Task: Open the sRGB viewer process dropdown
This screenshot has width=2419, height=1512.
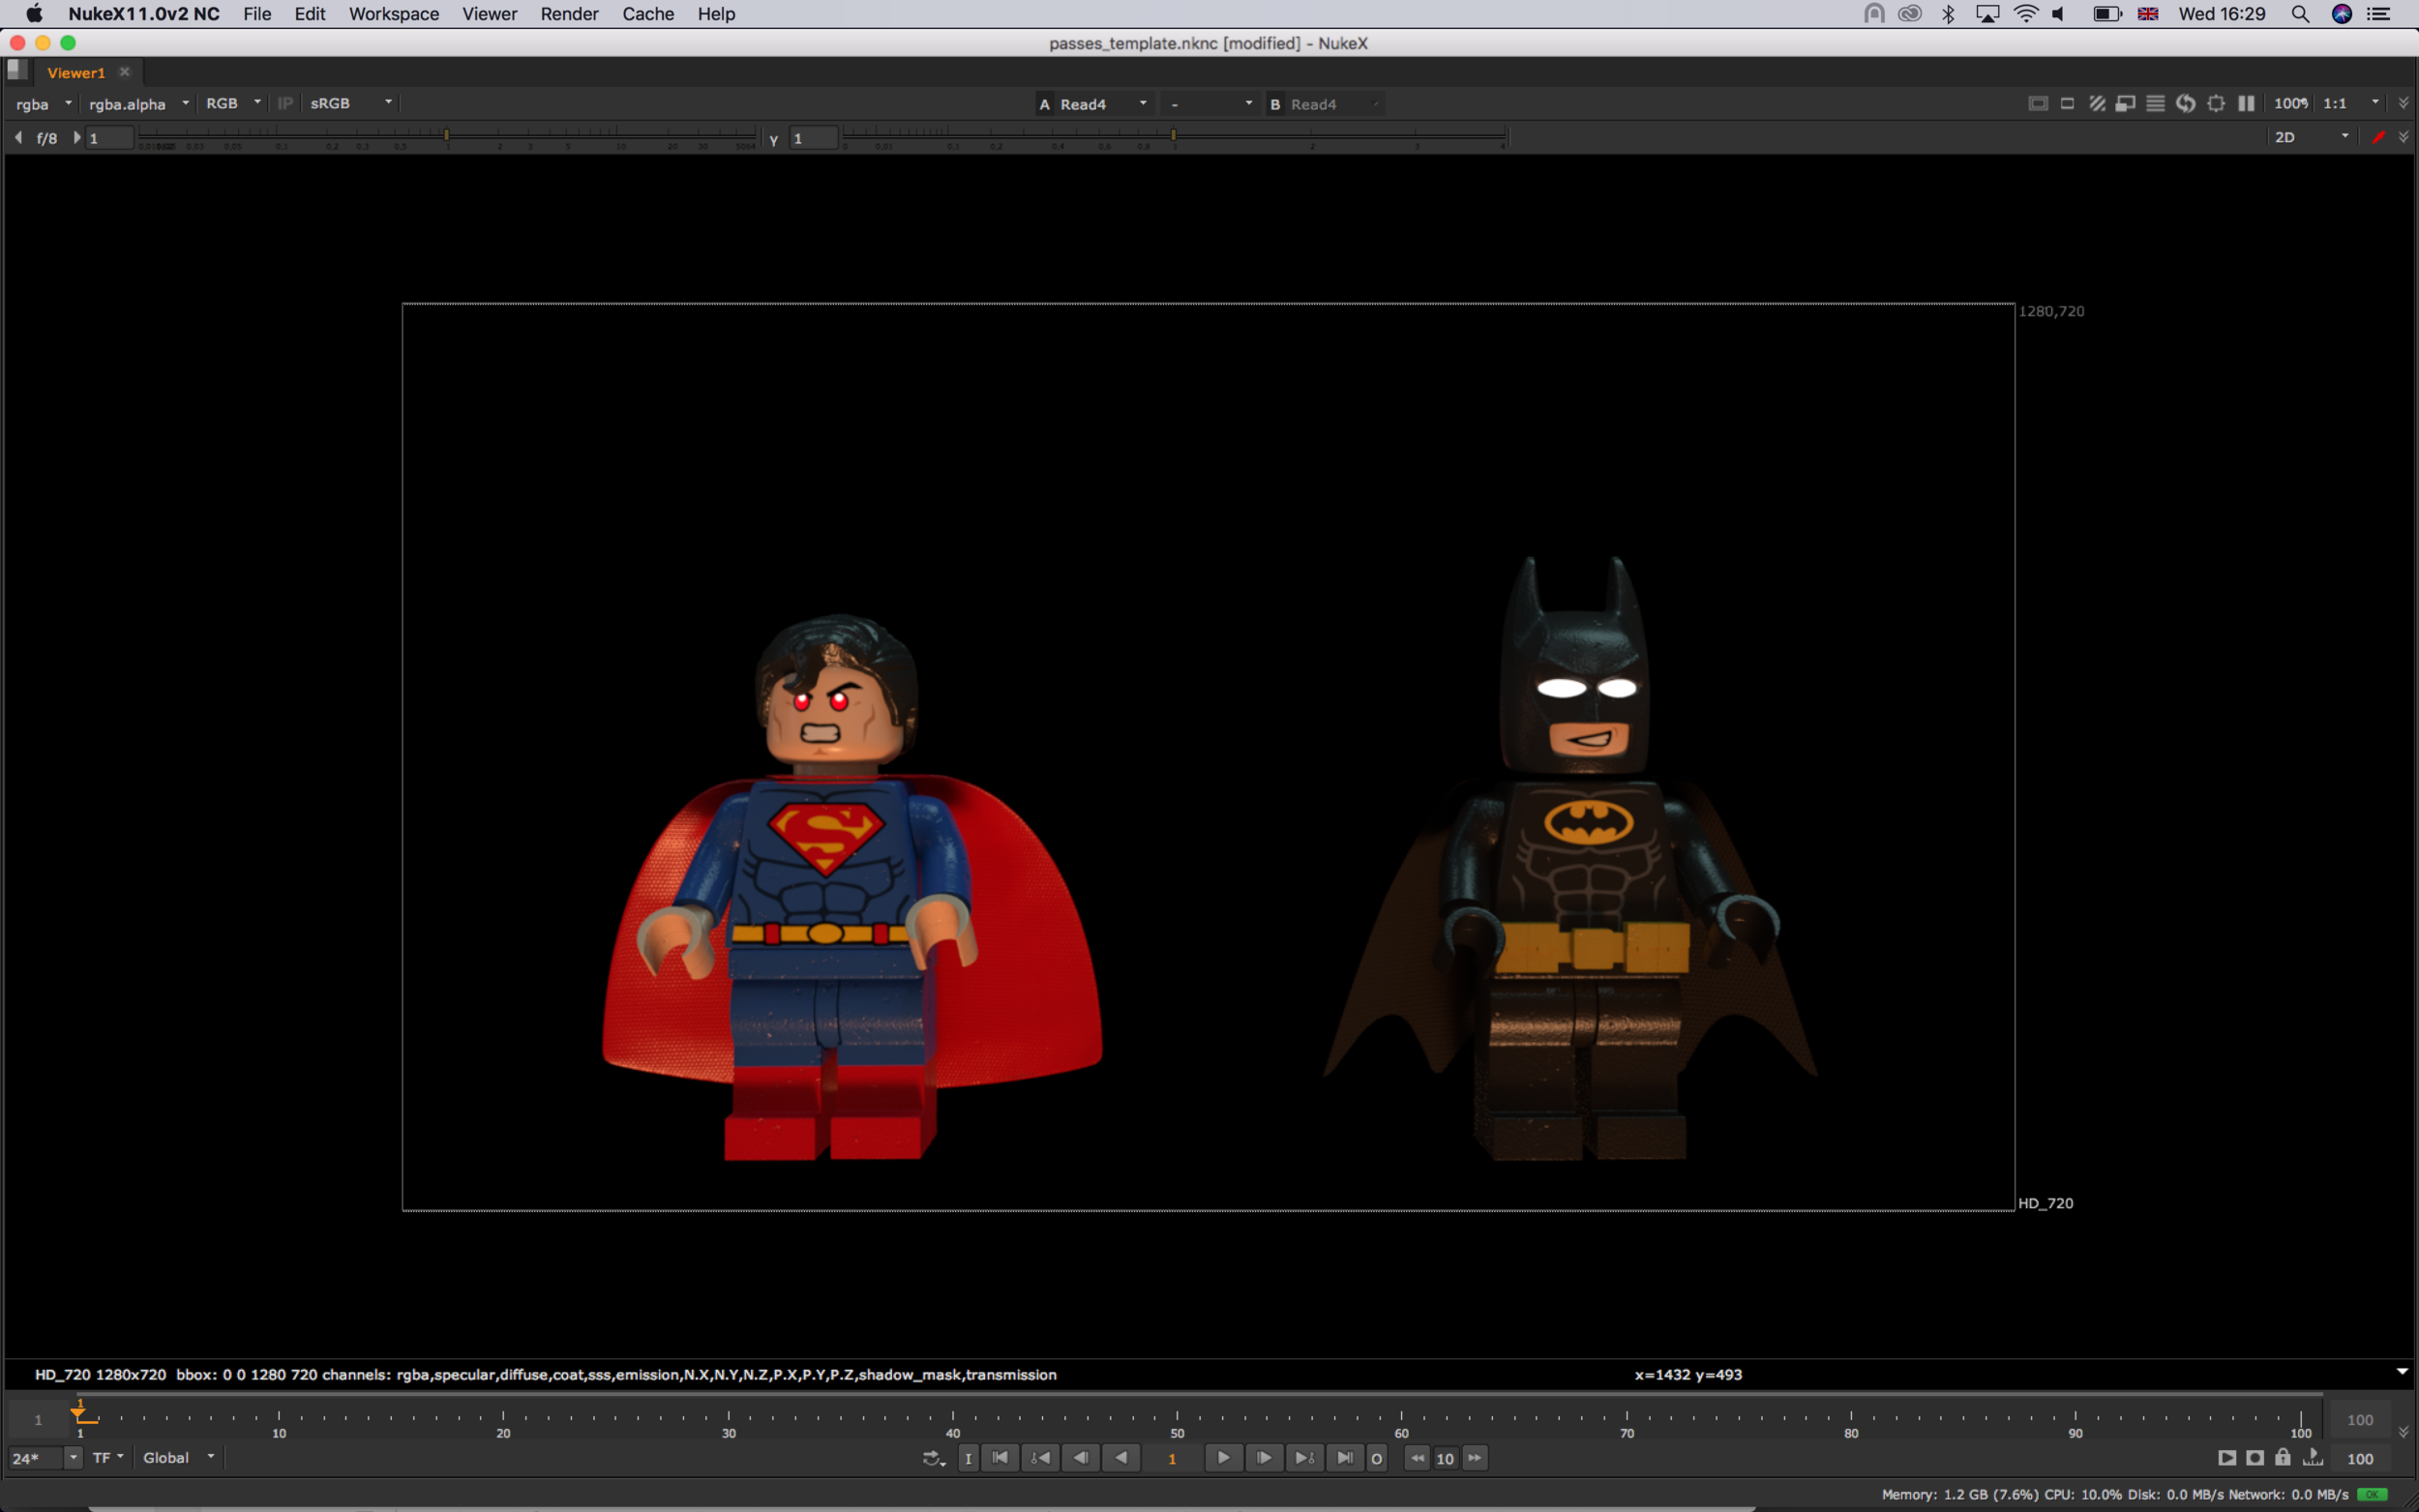Action: (x=351, y=104)
